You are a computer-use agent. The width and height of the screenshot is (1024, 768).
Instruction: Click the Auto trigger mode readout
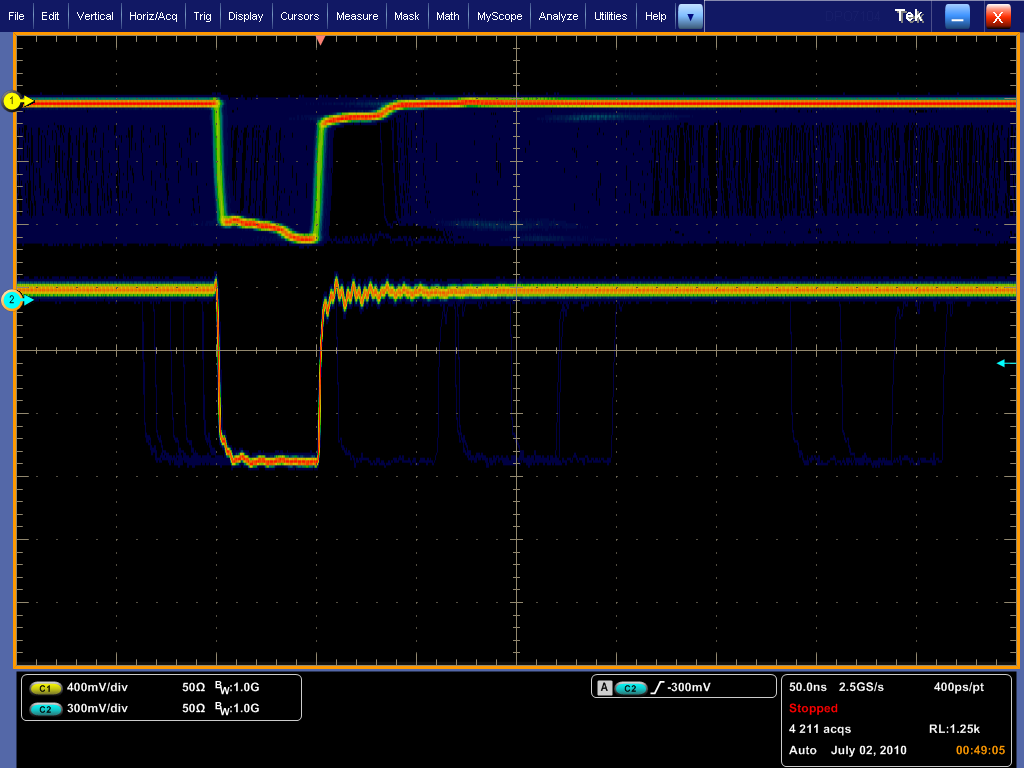(803, 750)
